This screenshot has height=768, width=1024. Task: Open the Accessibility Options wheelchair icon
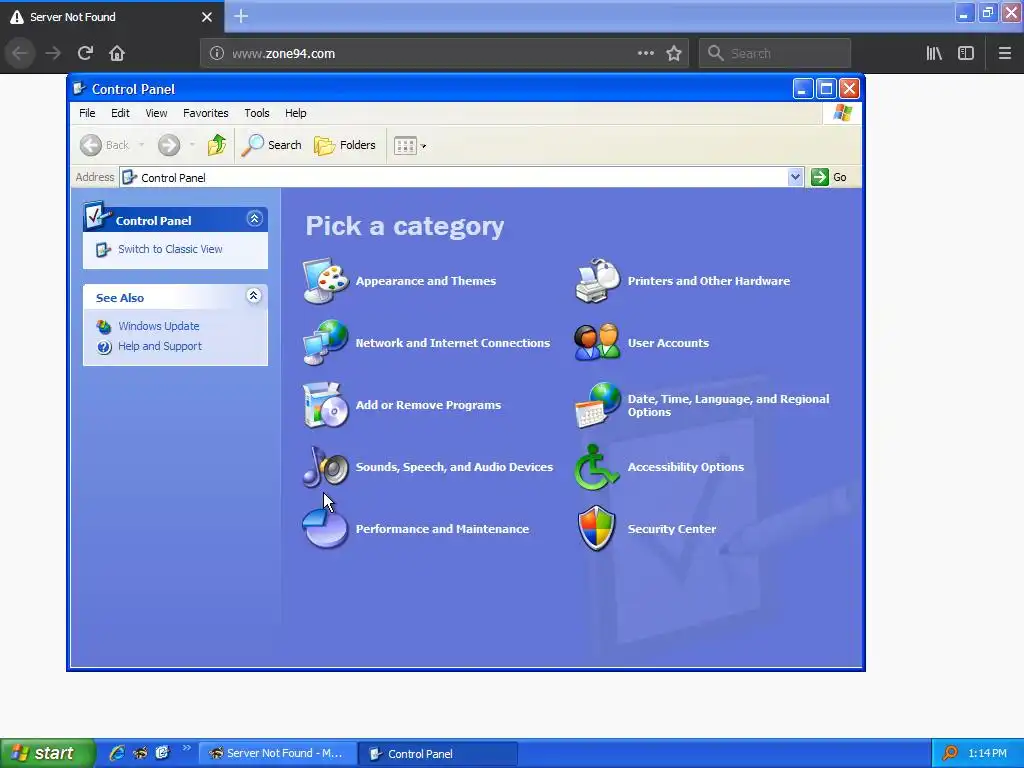pos(597,466)
